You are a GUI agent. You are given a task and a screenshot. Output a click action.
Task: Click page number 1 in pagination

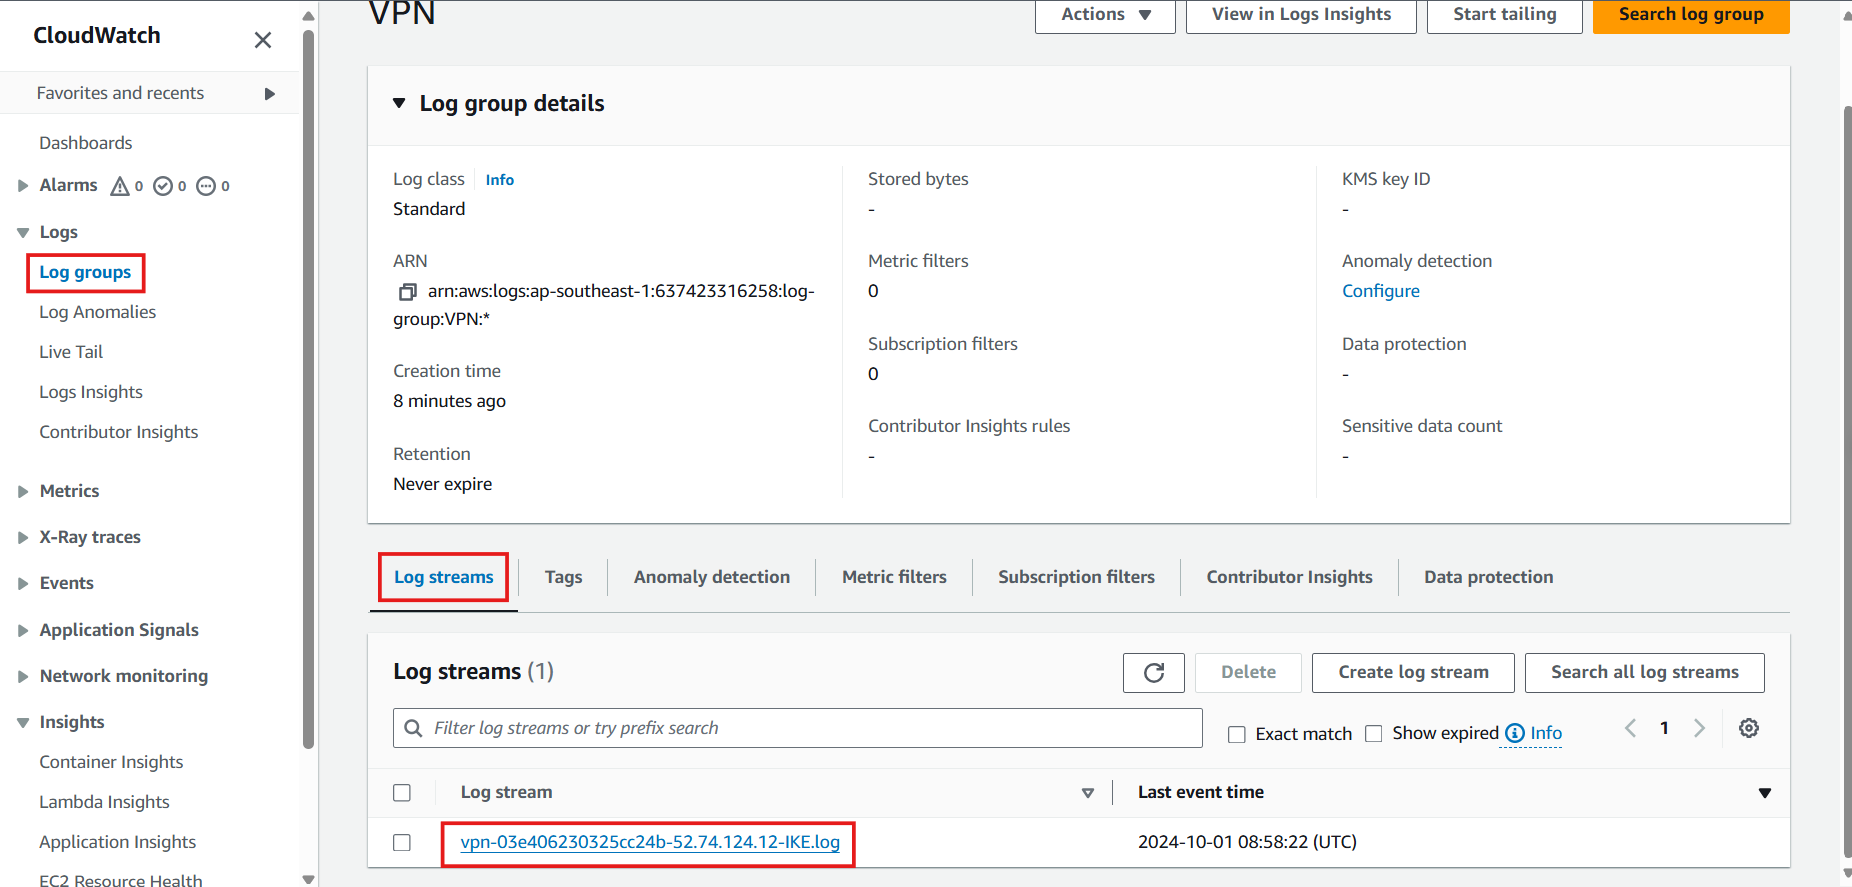click(1664, 728)
